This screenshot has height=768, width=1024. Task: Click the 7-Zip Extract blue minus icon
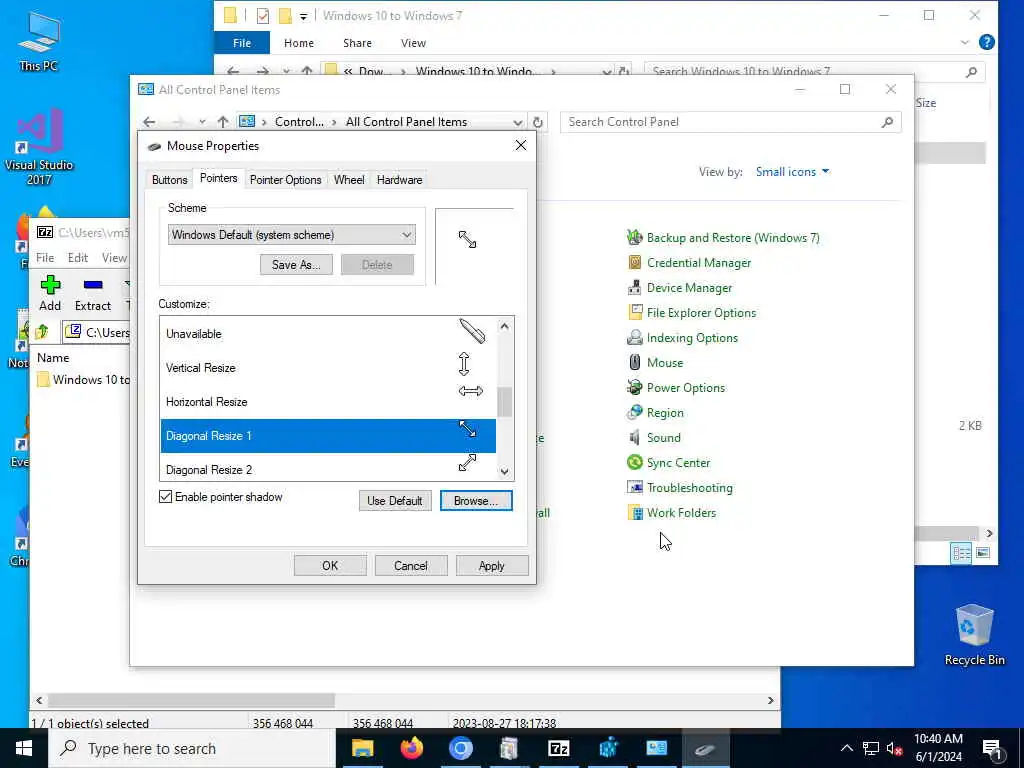coord(93,285)
